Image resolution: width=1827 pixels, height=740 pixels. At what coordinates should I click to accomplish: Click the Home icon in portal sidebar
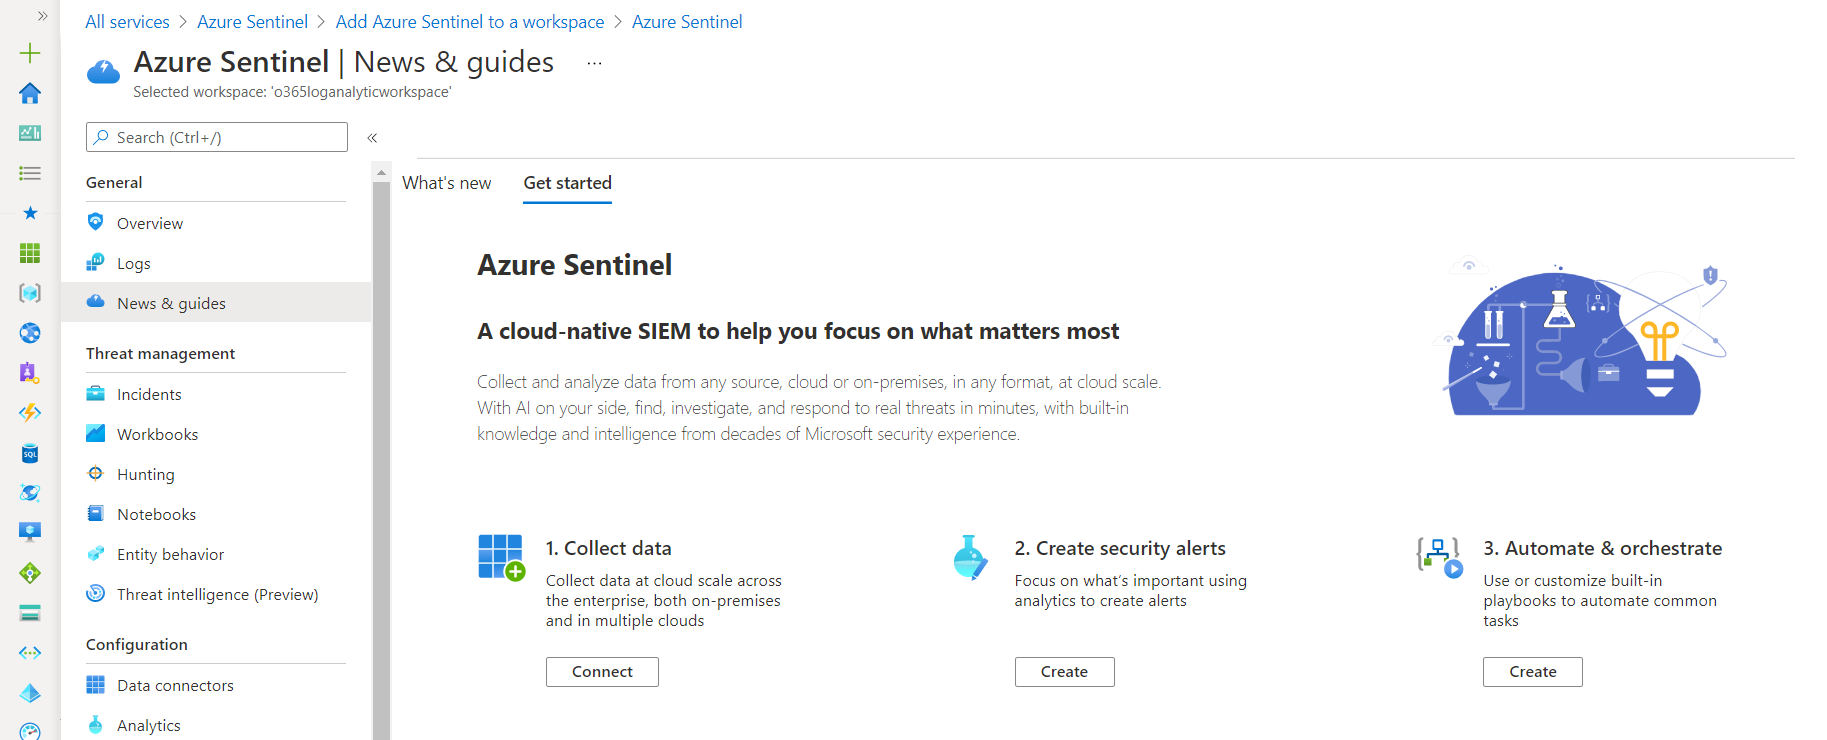(30, 93)
